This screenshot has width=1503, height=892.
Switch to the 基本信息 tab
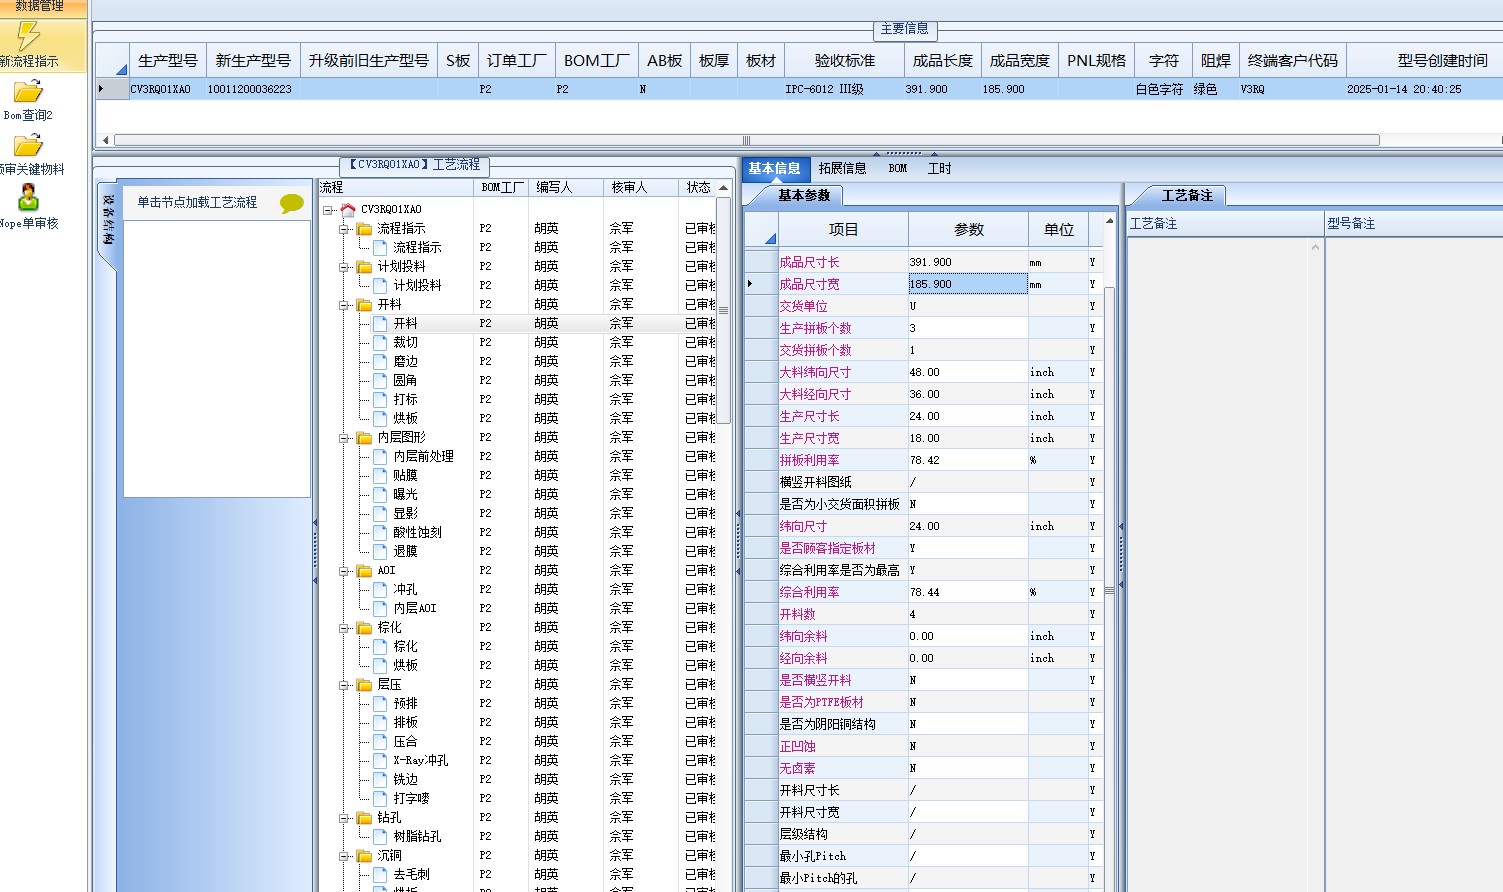pyautogui.click(x=774, y=169)
